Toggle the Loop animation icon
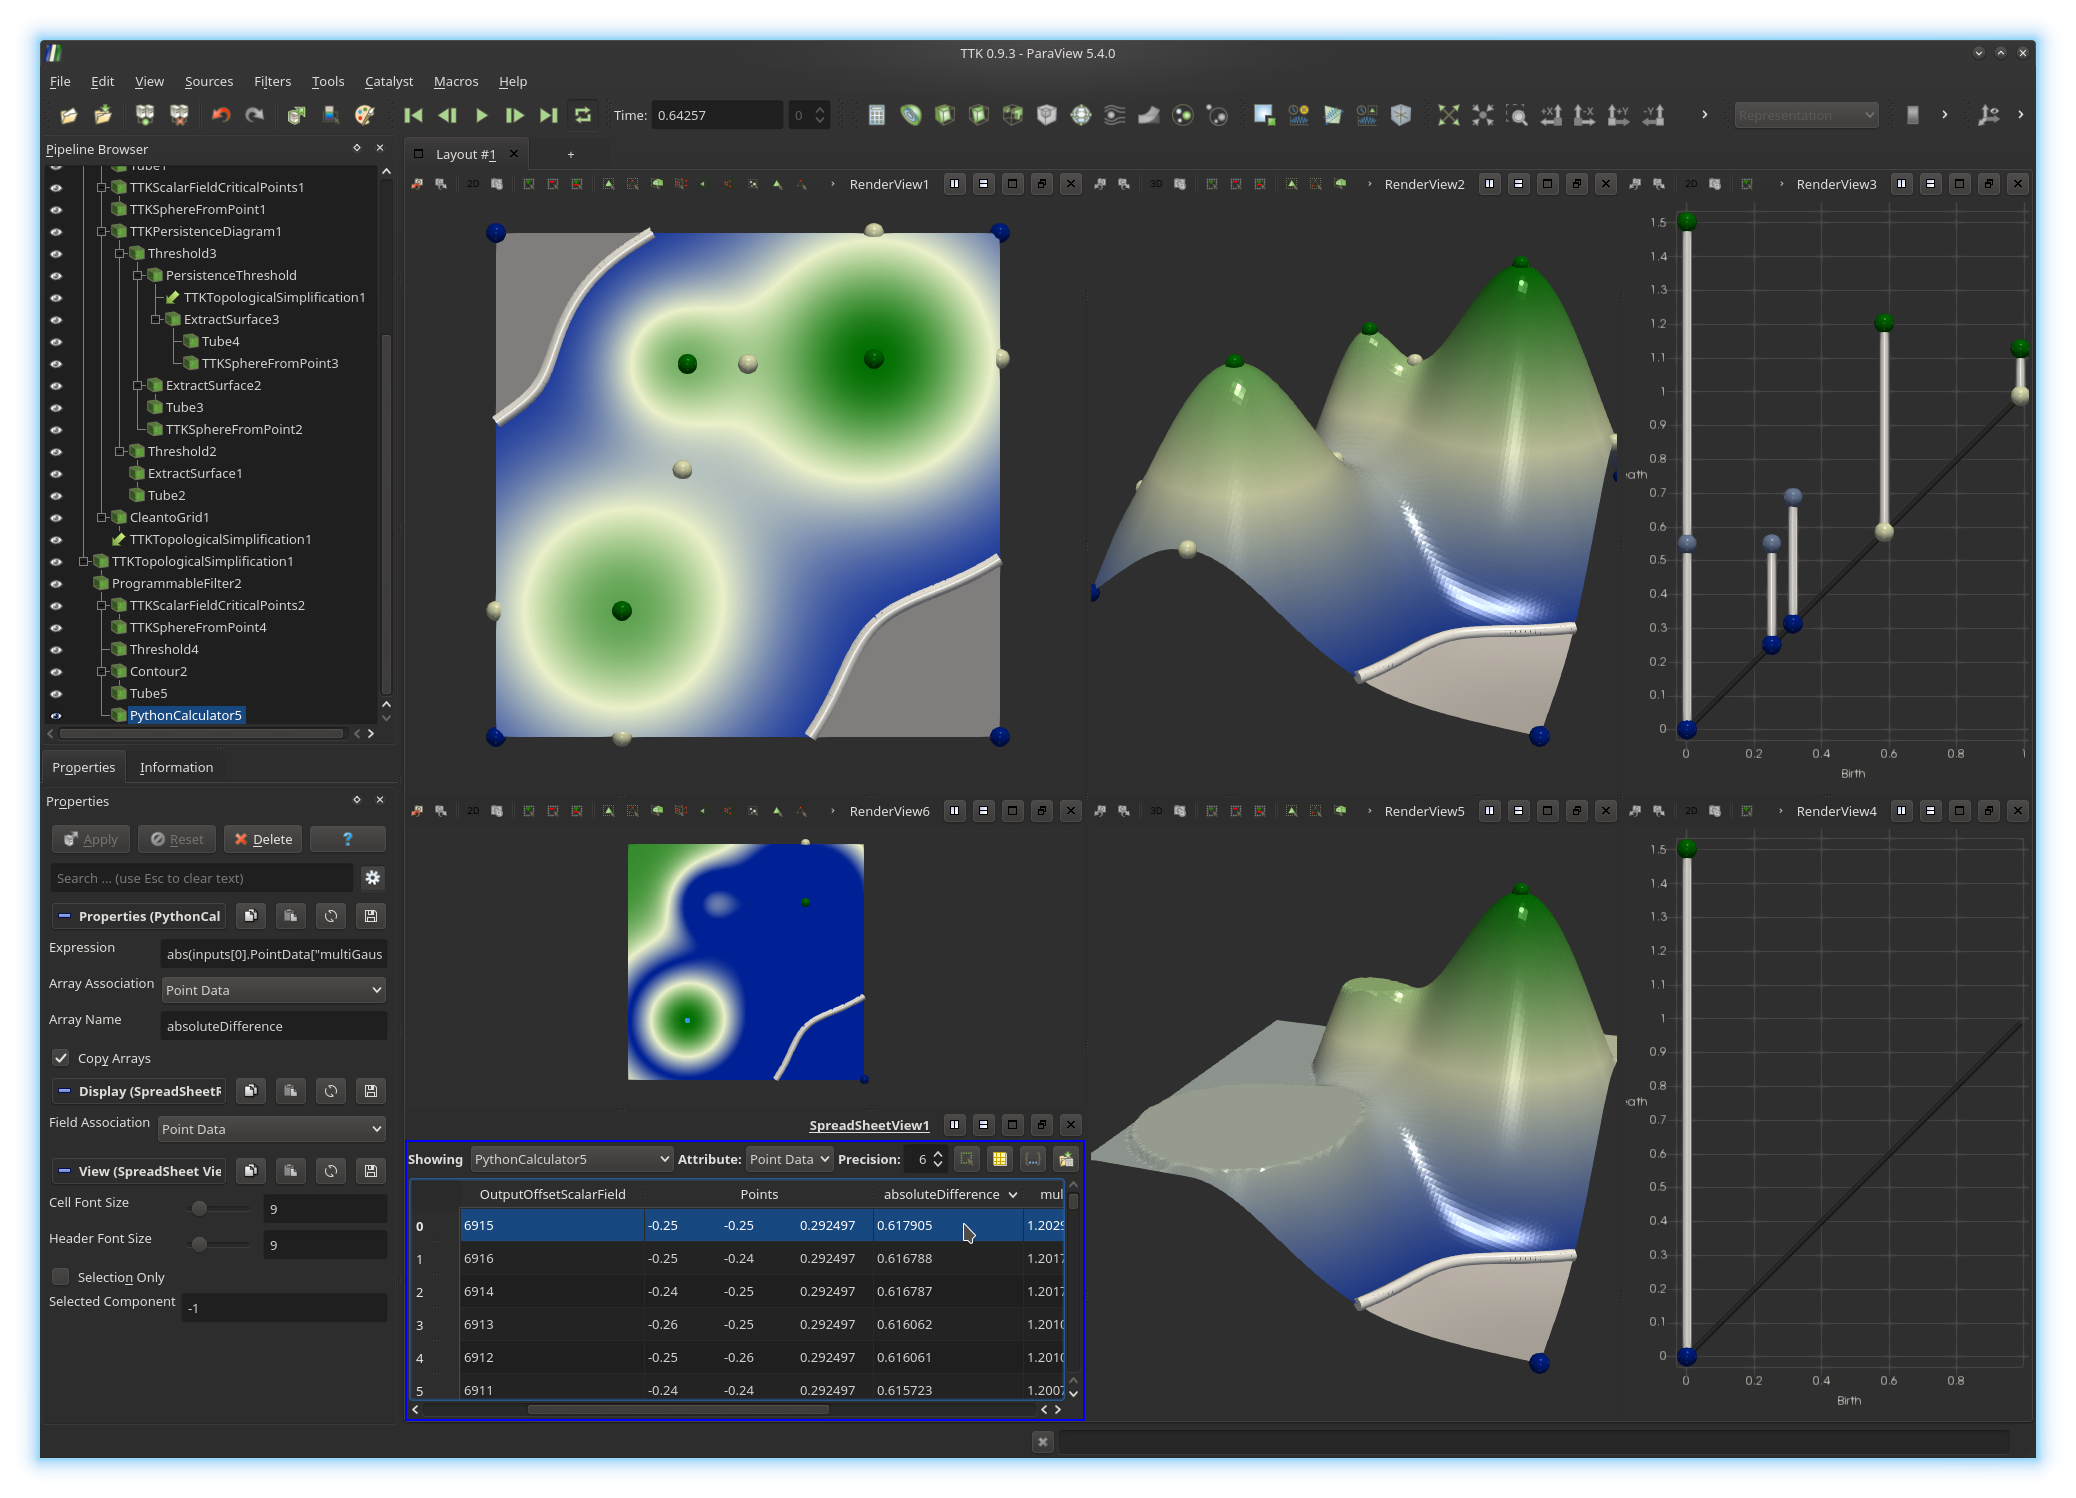The width and height of the screenshot is (2076, 1498). coord(583,115)
